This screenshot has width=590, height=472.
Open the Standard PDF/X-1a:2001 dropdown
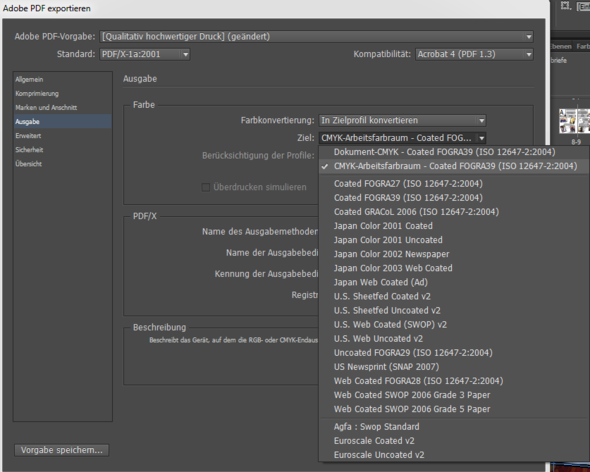tap(145, 54)
